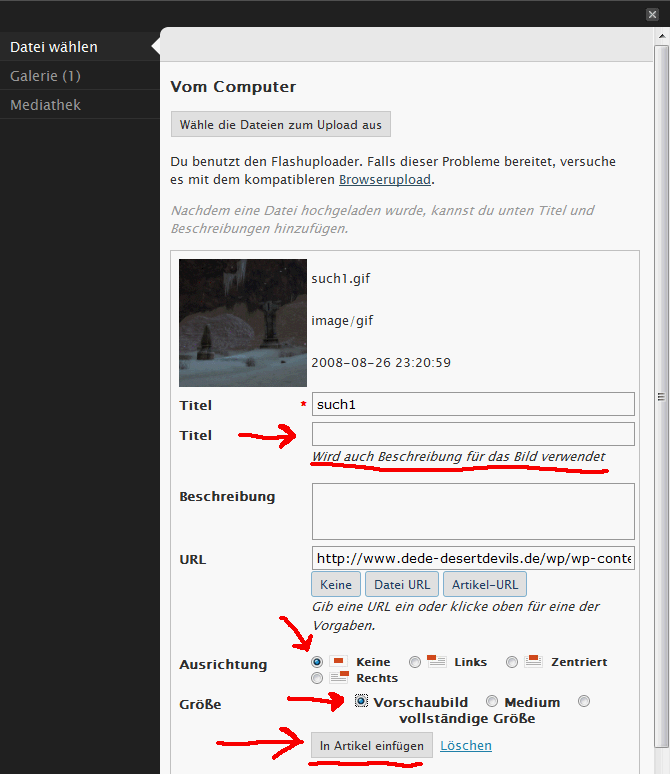Screen dimensions: 670x774
Task: Click the Zentriert alignment icon
Action: [533, 662]
